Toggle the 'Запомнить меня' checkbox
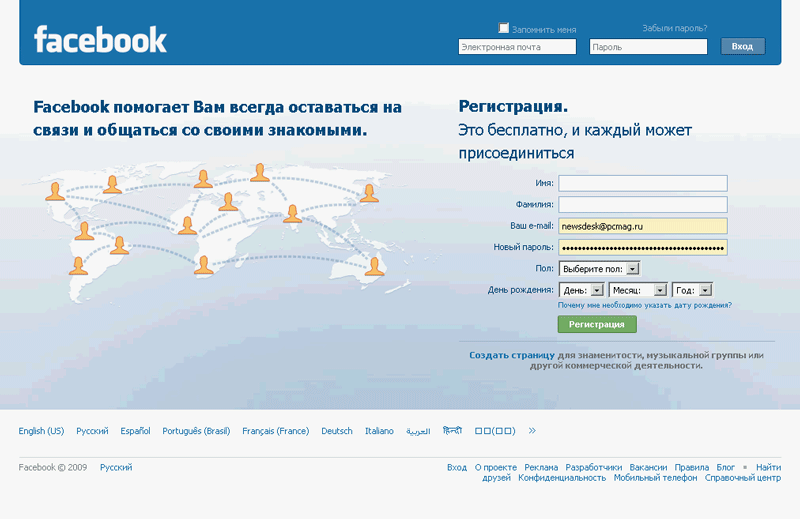 [504, 28]
